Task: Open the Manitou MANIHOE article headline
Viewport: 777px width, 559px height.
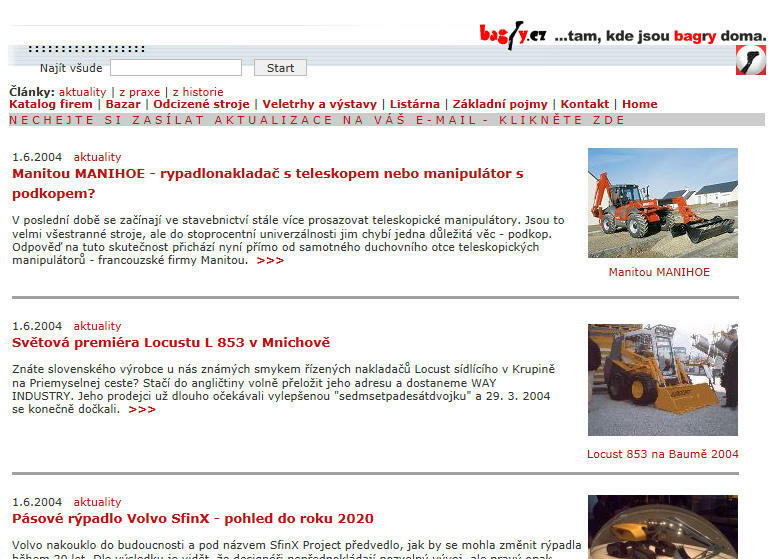Action: [x=268, y=183]
